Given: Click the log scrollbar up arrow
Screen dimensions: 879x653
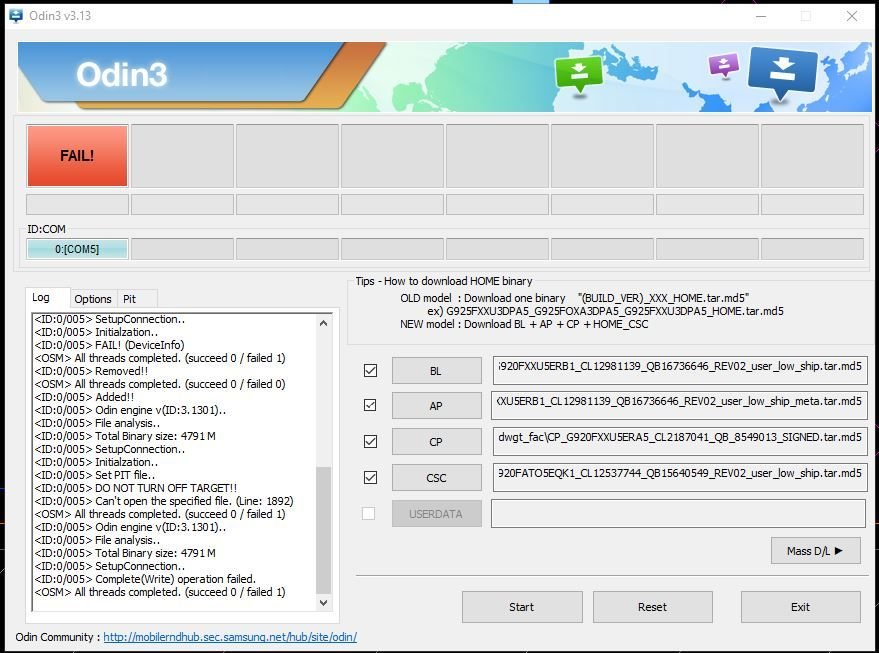Looking at the screenshot, I should pyautogui.click(x=323, y=323).
